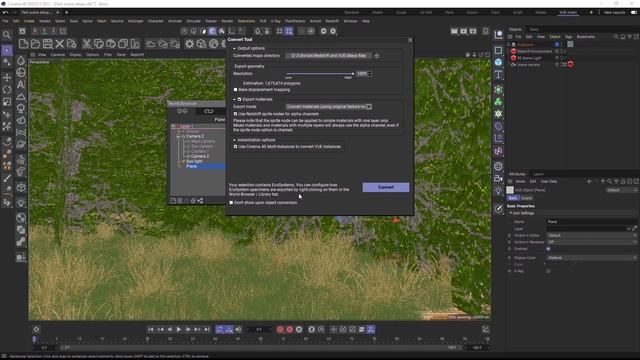Open the search magnifier in the left toolbar
640x360 pixels.
(x=7, y=35)
